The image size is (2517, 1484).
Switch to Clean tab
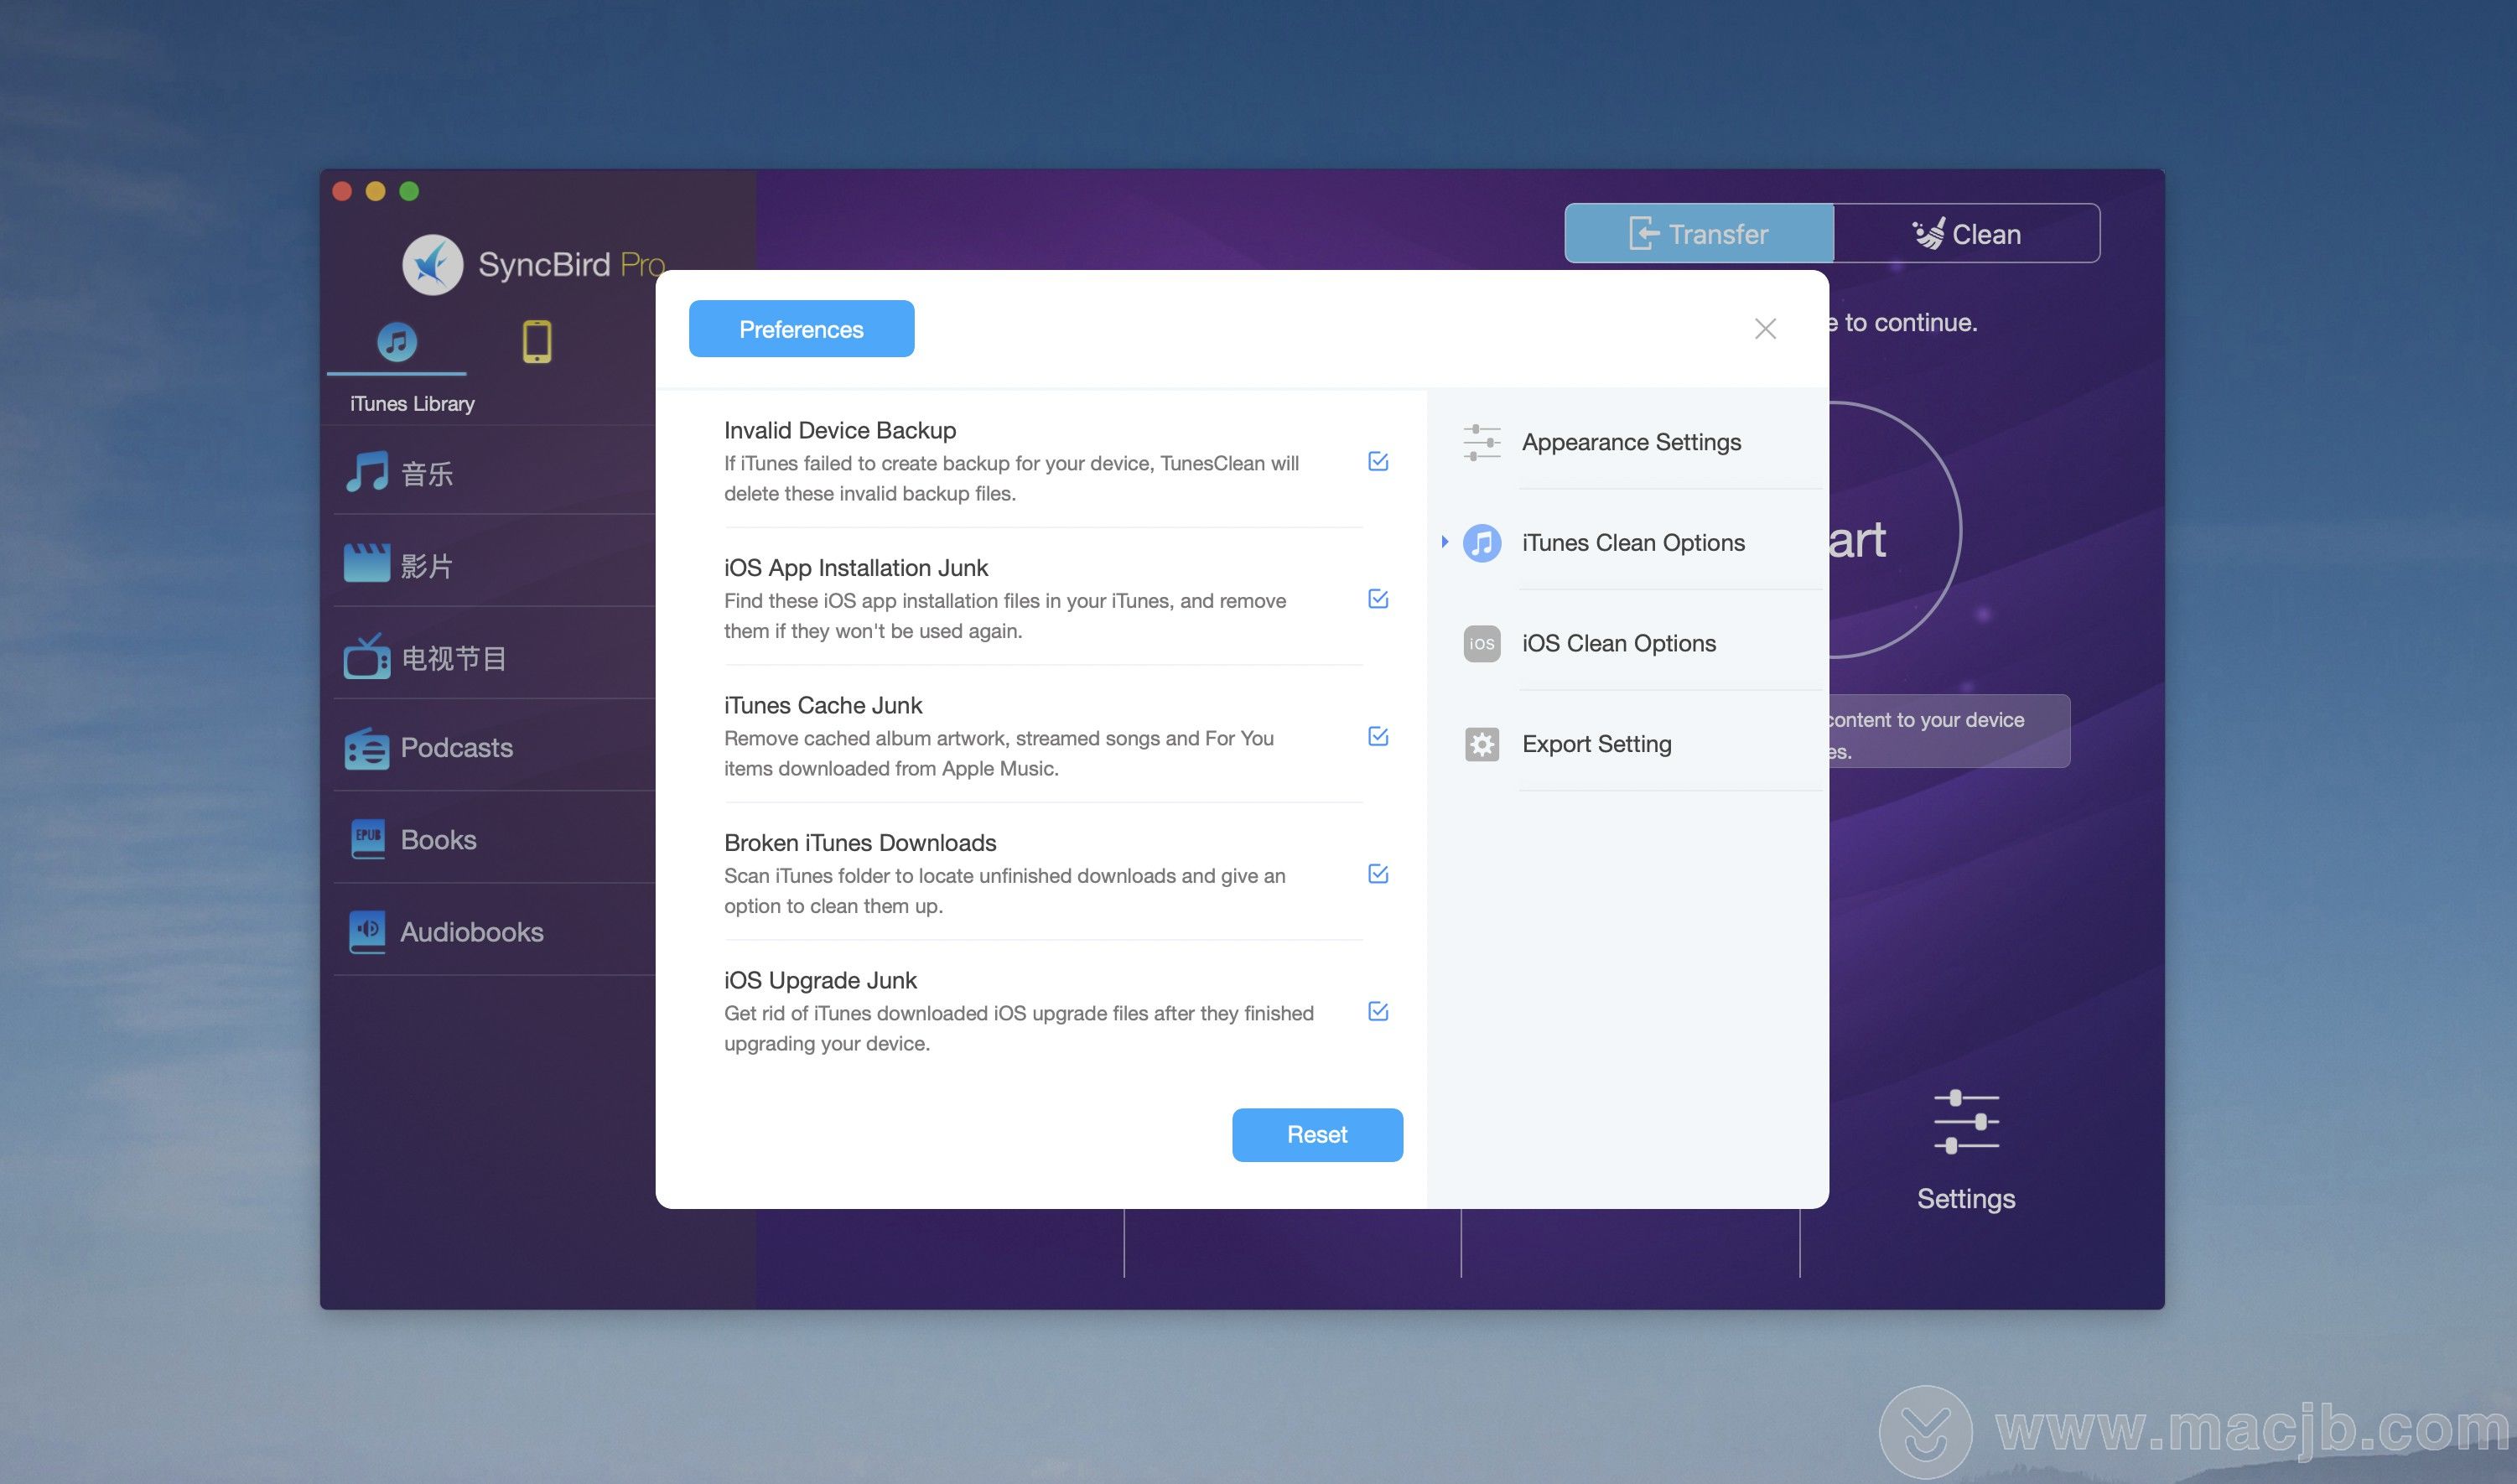coord(1966,231)
